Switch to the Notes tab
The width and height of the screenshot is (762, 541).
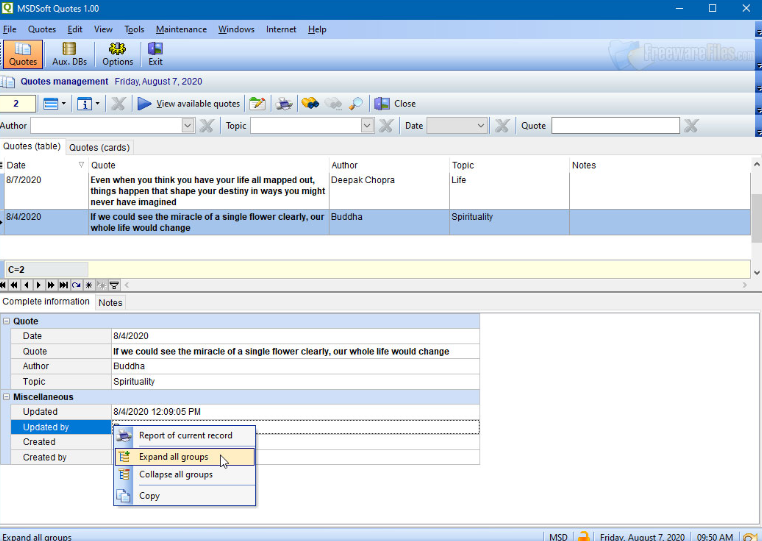coord(110,303)
